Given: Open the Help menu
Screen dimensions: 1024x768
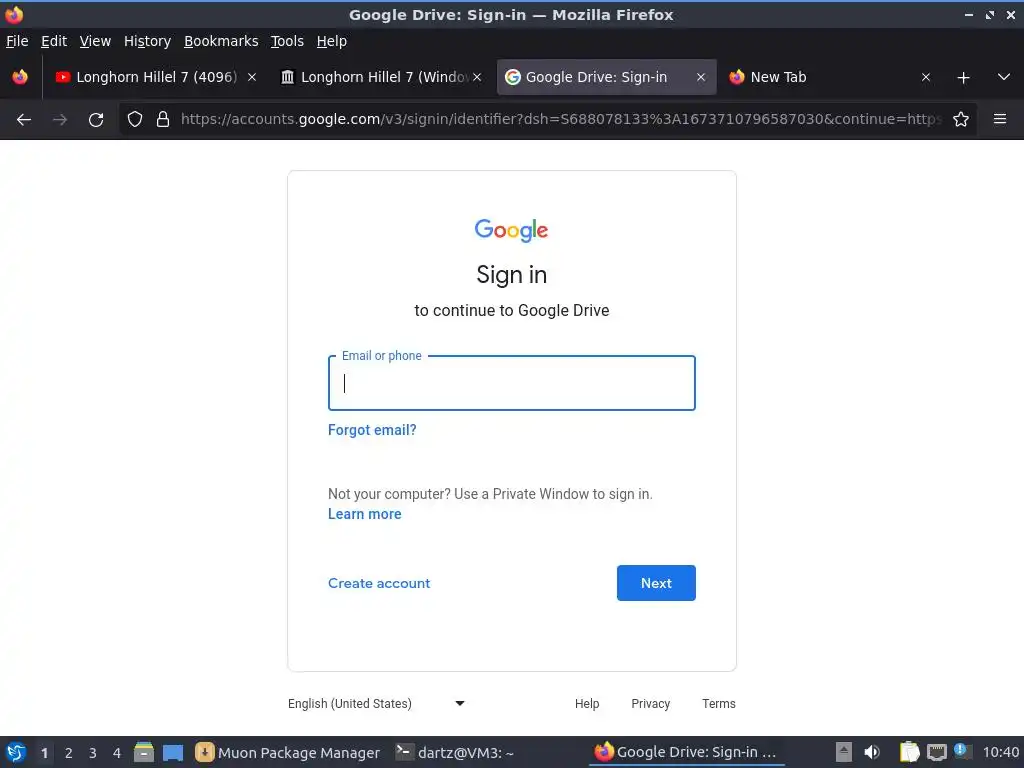Looking at the screenshot, I should coord(332,41).
